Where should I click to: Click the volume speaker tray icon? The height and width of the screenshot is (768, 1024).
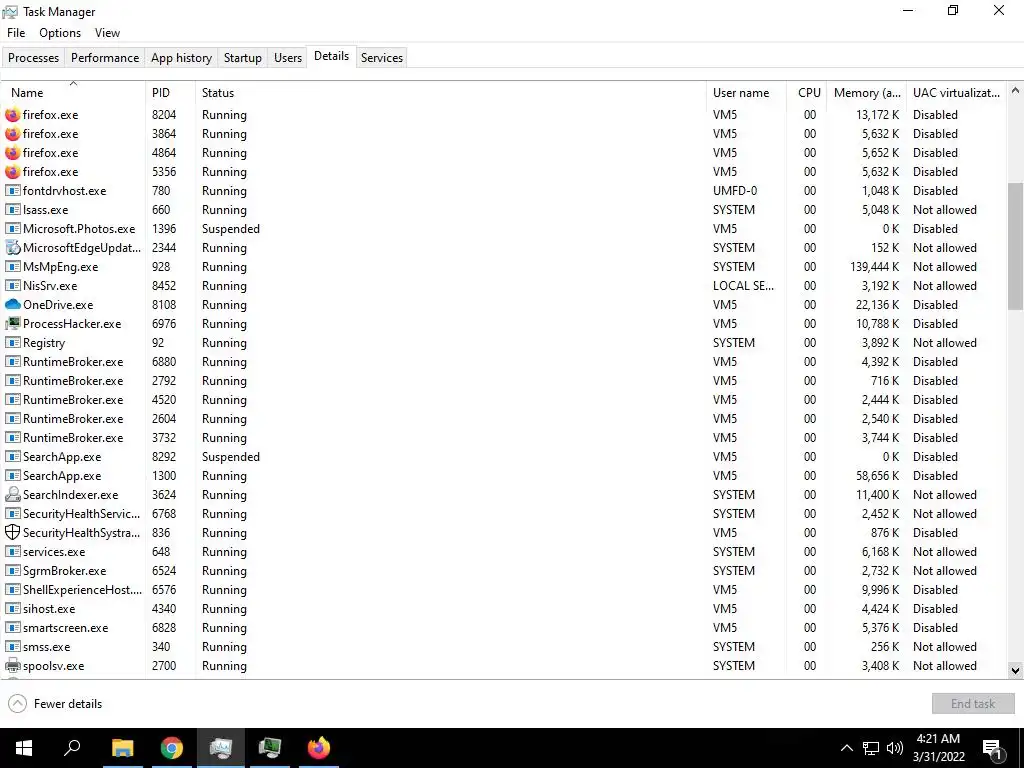pos(895,748)
